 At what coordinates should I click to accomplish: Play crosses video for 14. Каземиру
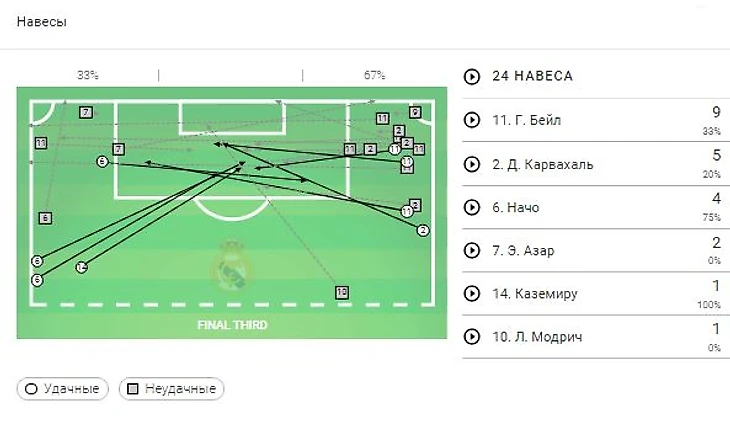(472, 293)
